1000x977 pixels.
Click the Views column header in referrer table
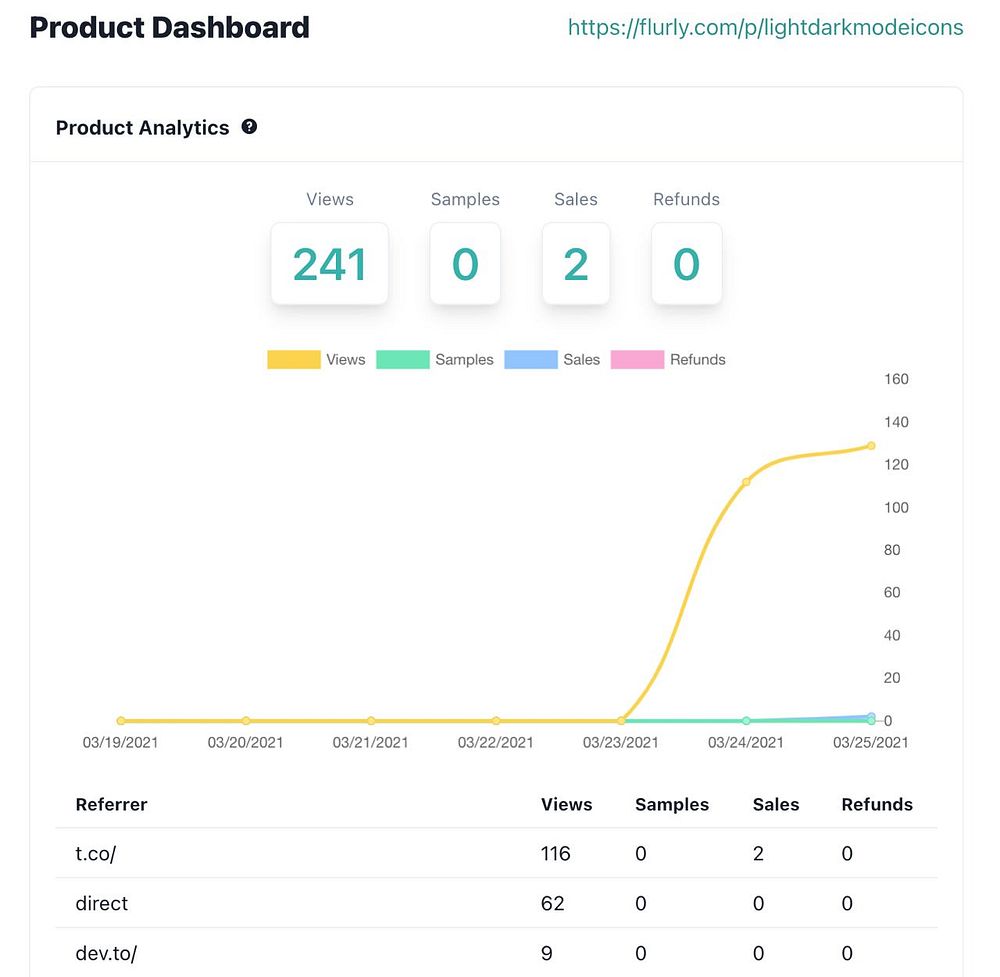pyautogui.click(x=566, y=804)
